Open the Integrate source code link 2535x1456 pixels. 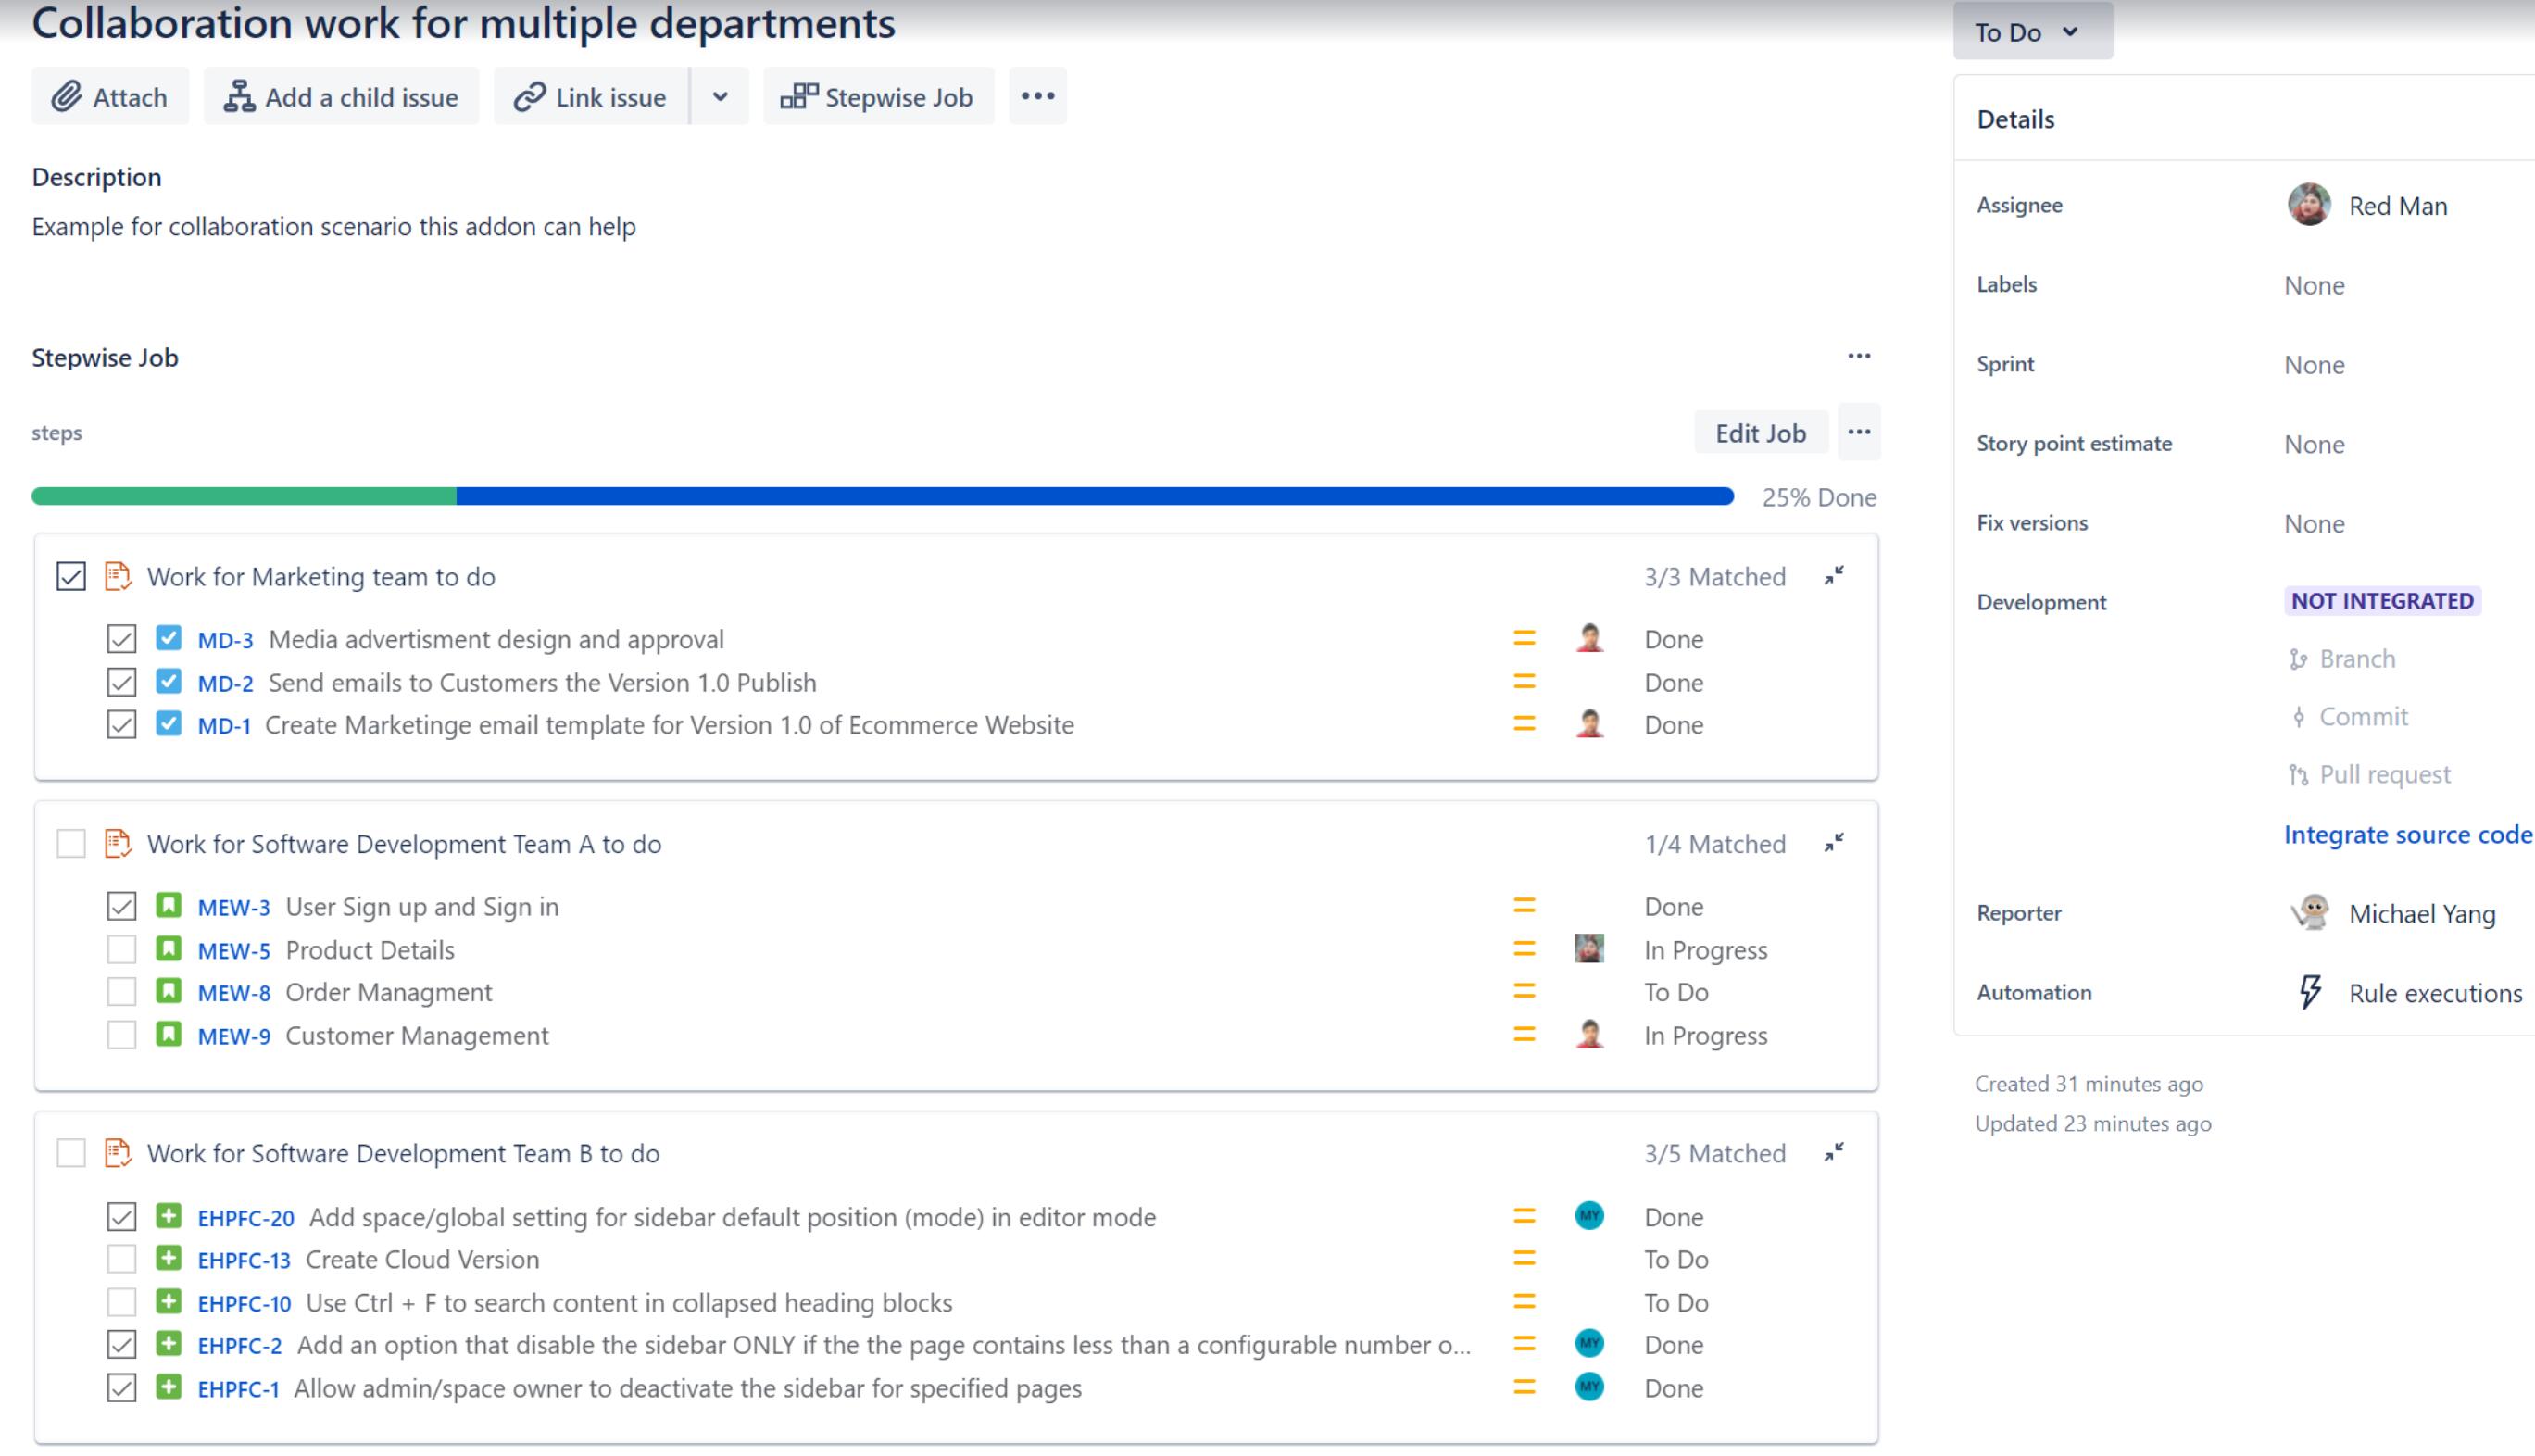point(2407,834)
